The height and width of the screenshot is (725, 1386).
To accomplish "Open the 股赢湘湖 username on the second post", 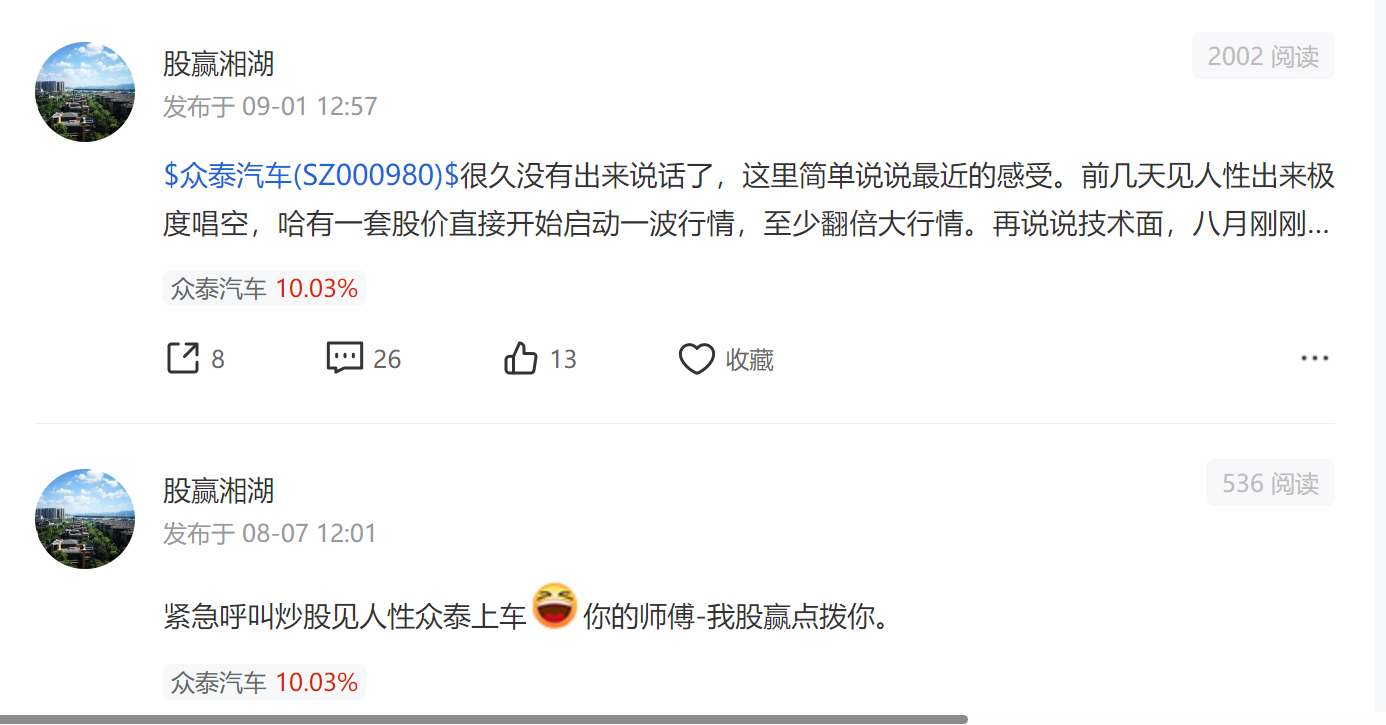I will (x=218, y=491).
